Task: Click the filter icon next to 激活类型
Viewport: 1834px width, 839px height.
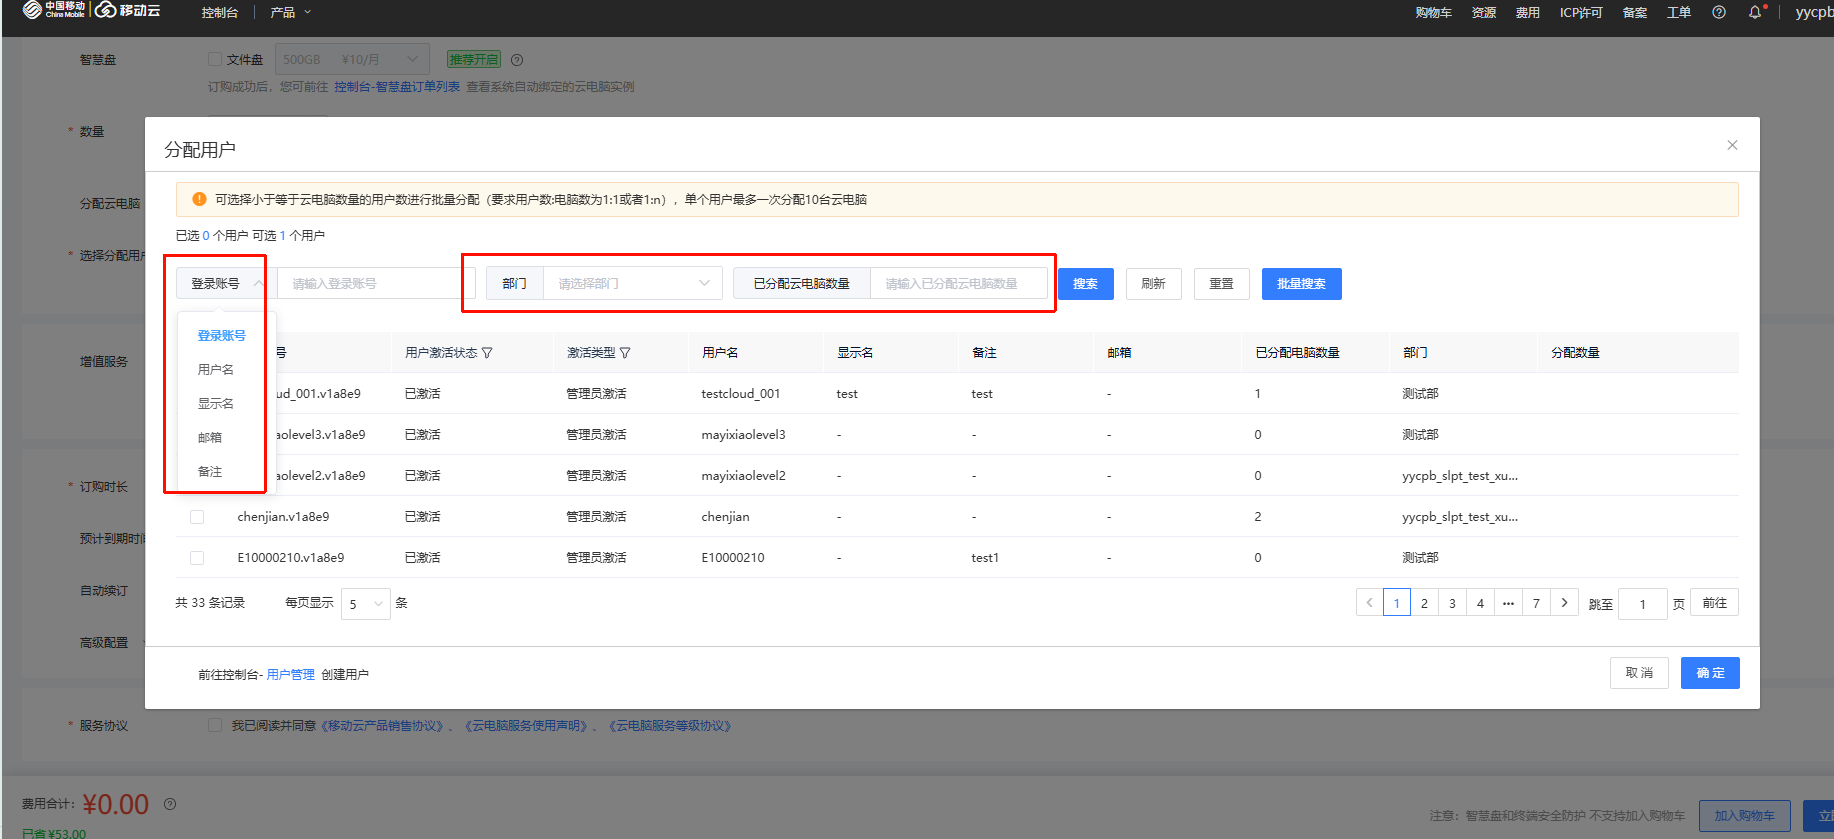Action: [625, 353]
